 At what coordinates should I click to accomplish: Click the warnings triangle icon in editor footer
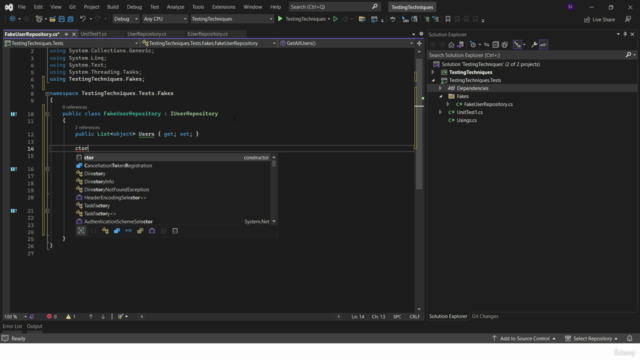click(x=68, y=317)
